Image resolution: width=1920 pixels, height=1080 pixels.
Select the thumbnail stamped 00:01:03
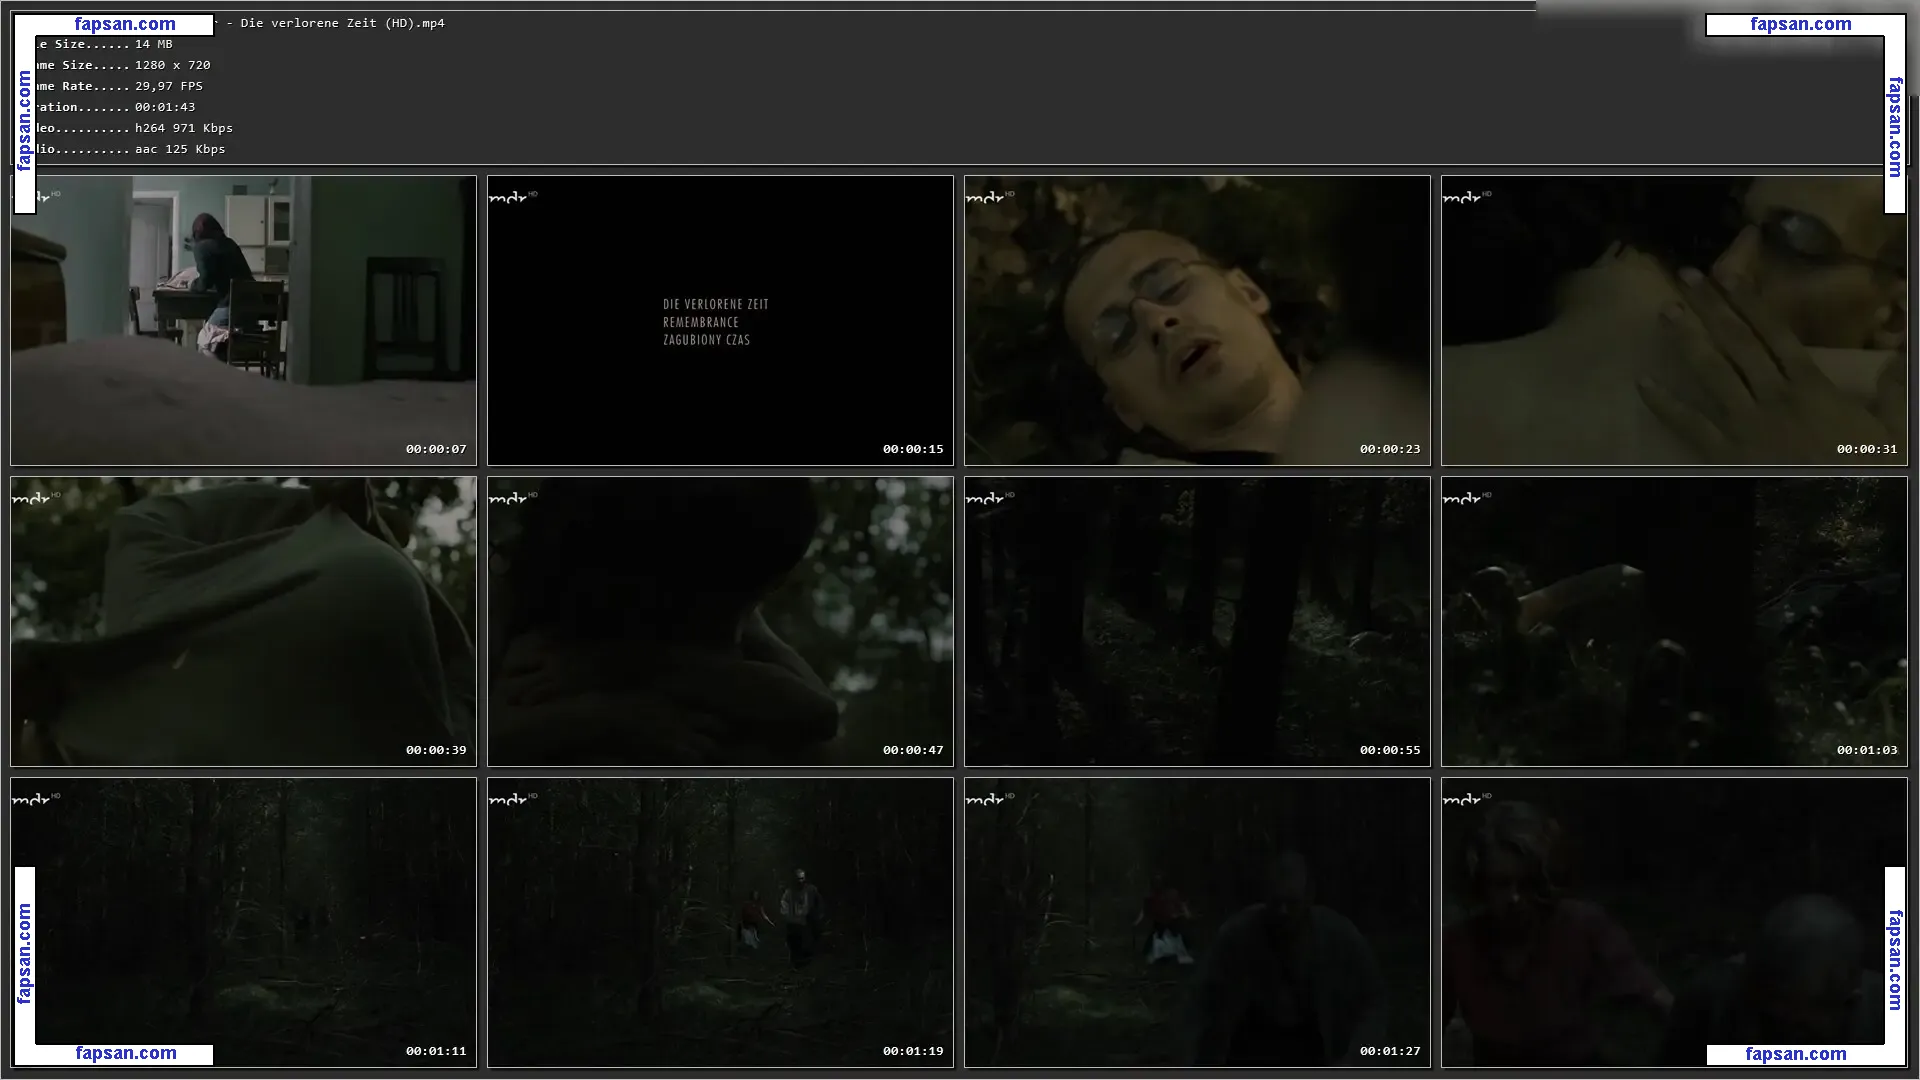[x=1674, y=621]
